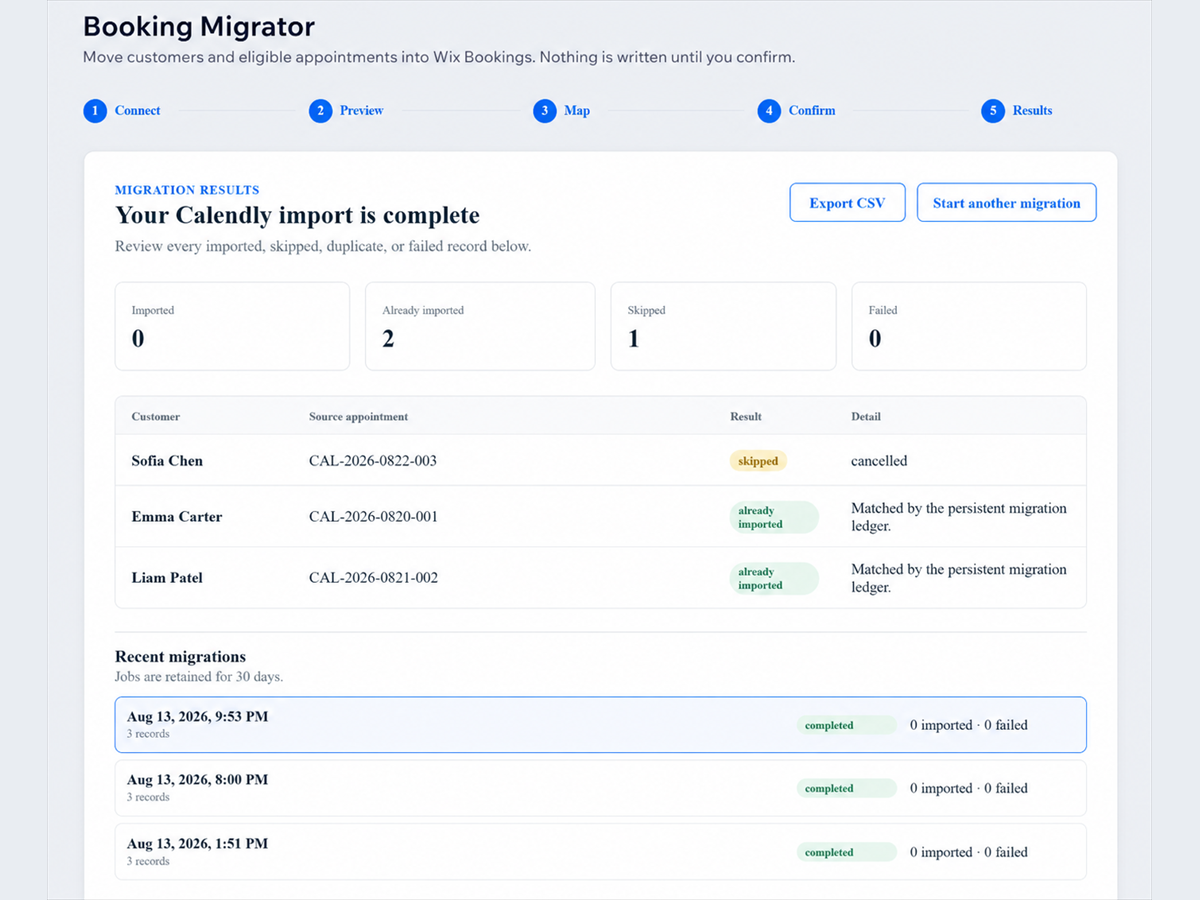
Task: Click Liam Patel's already imported badge
Action: (x=773, y=578)
